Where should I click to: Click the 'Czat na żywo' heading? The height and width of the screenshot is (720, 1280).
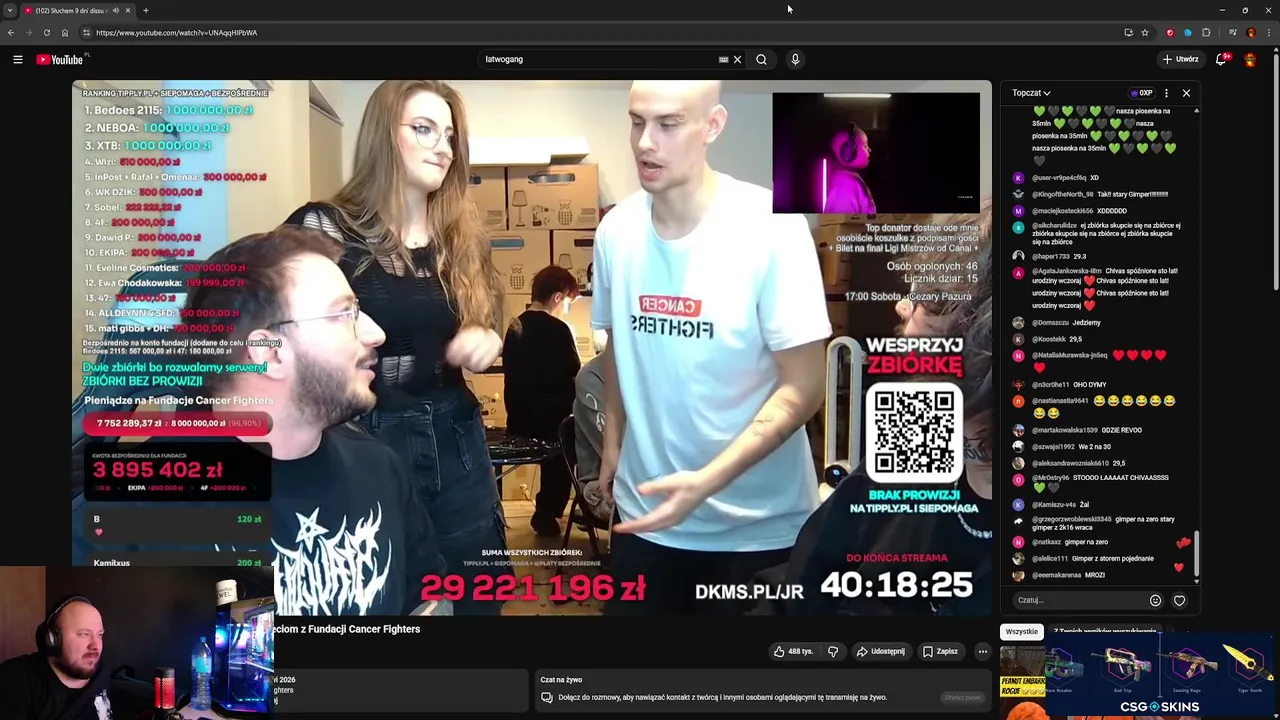[561, 680]
